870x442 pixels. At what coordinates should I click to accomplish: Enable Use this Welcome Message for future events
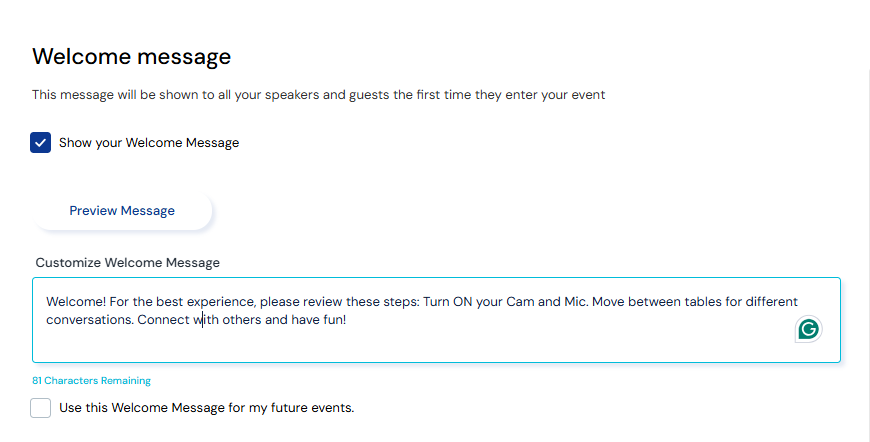click(41, 408)
